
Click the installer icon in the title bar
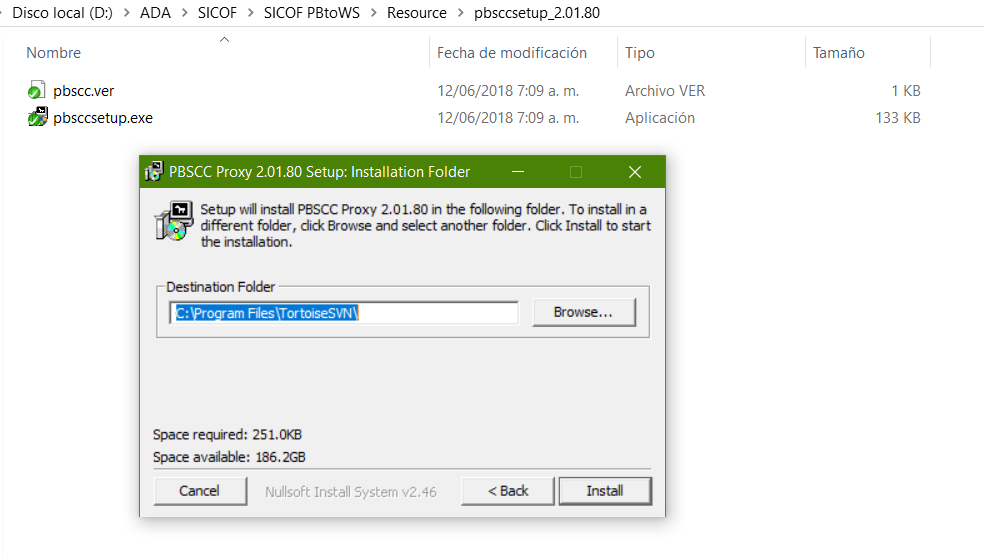(x=154, y=172)
